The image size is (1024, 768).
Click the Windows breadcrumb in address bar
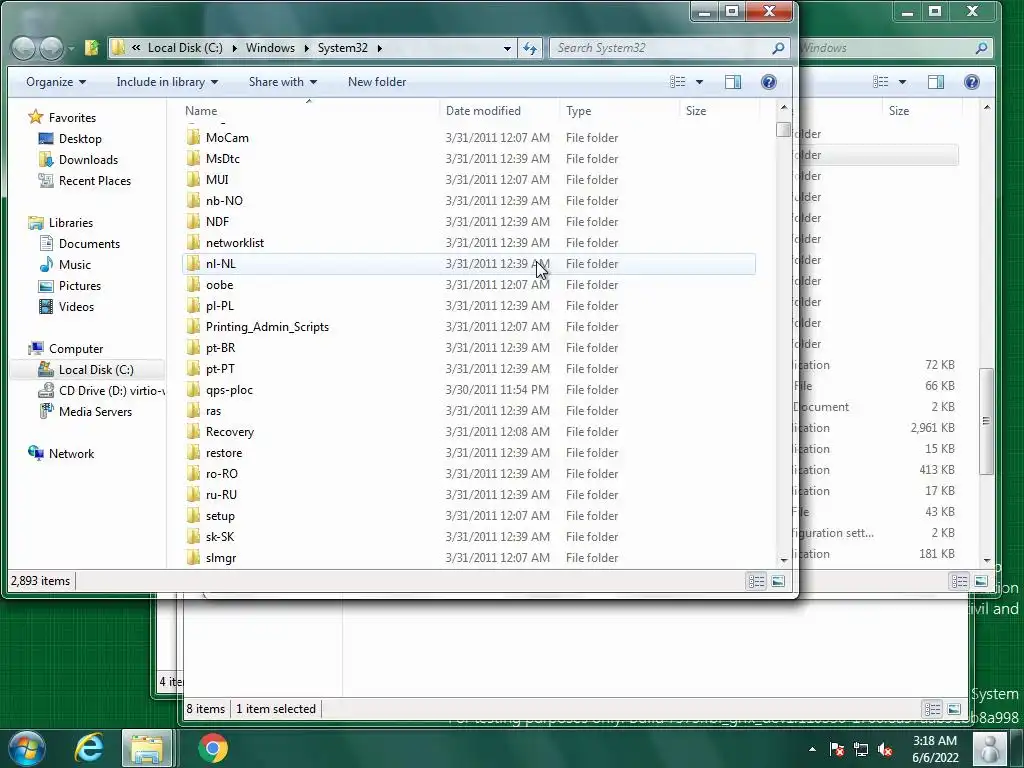click(270, 48)
